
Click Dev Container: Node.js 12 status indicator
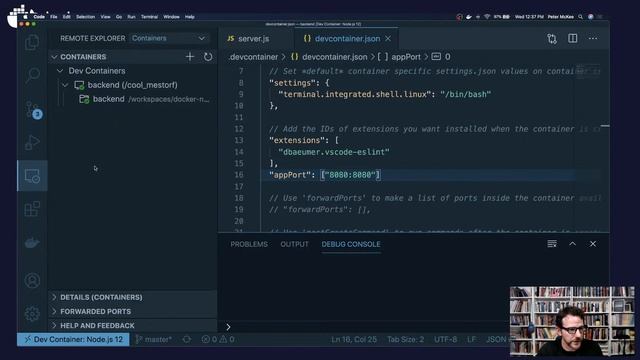point(73,339)
